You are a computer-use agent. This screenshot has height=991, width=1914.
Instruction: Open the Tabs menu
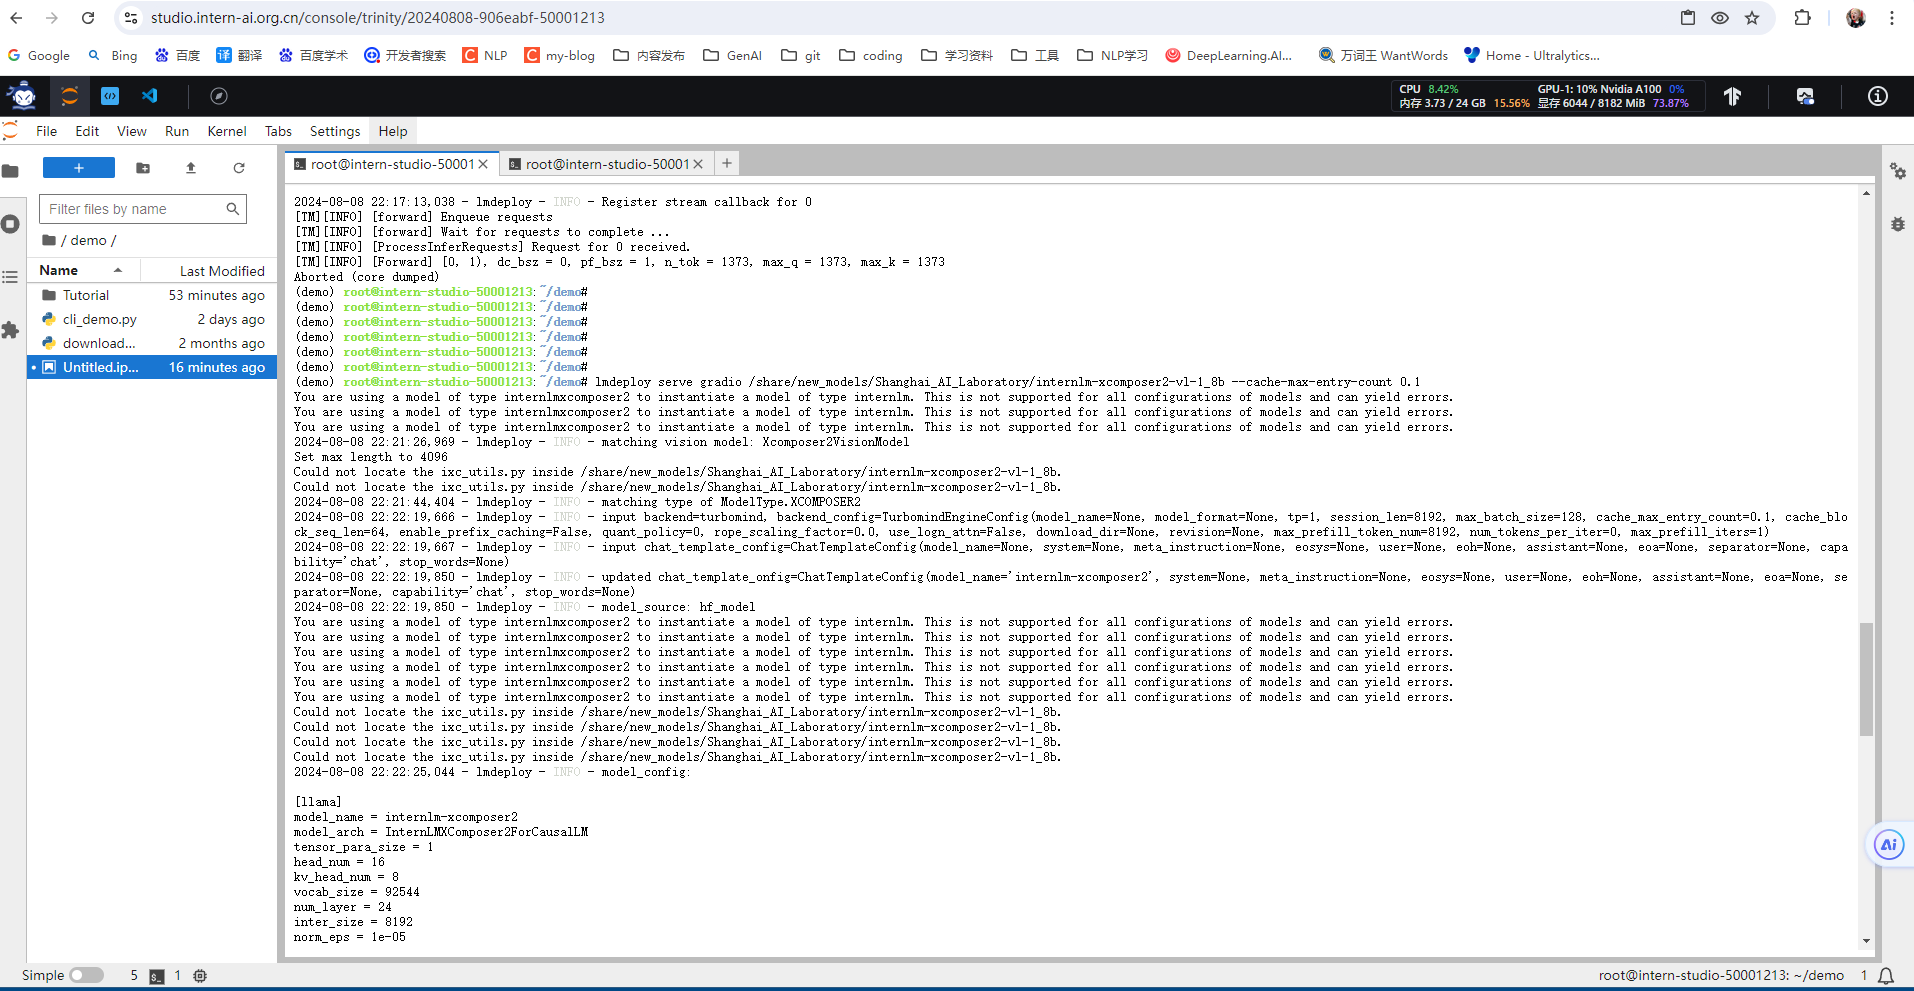click(278, 131)
